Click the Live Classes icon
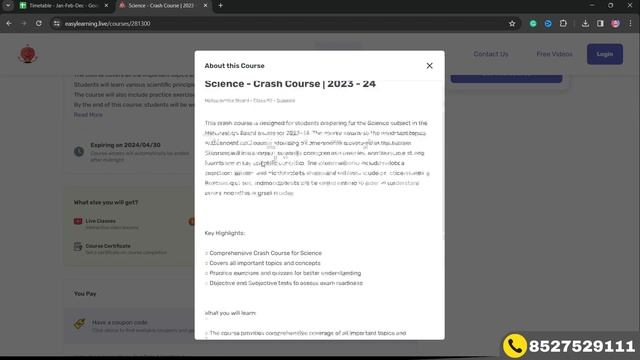 coord(78,221)
